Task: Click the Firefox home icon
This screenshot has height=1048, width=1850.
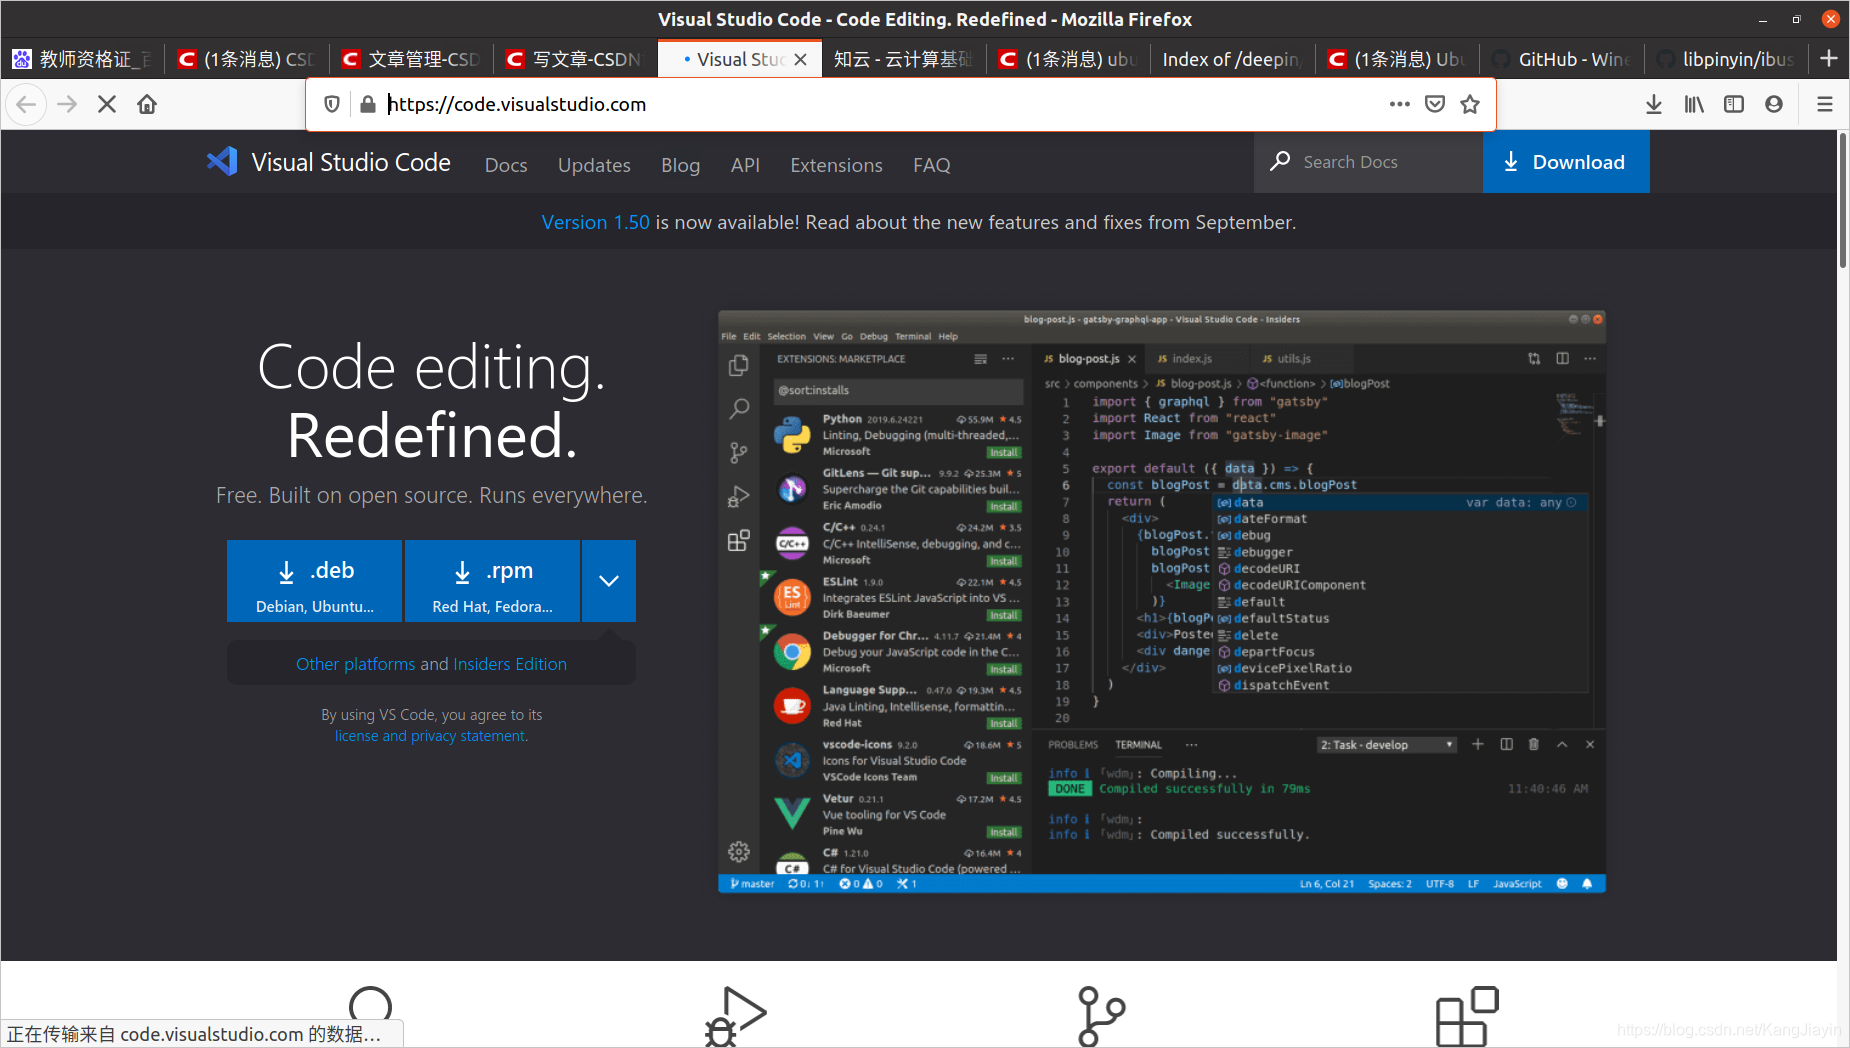Action: (x=147, y=104)
